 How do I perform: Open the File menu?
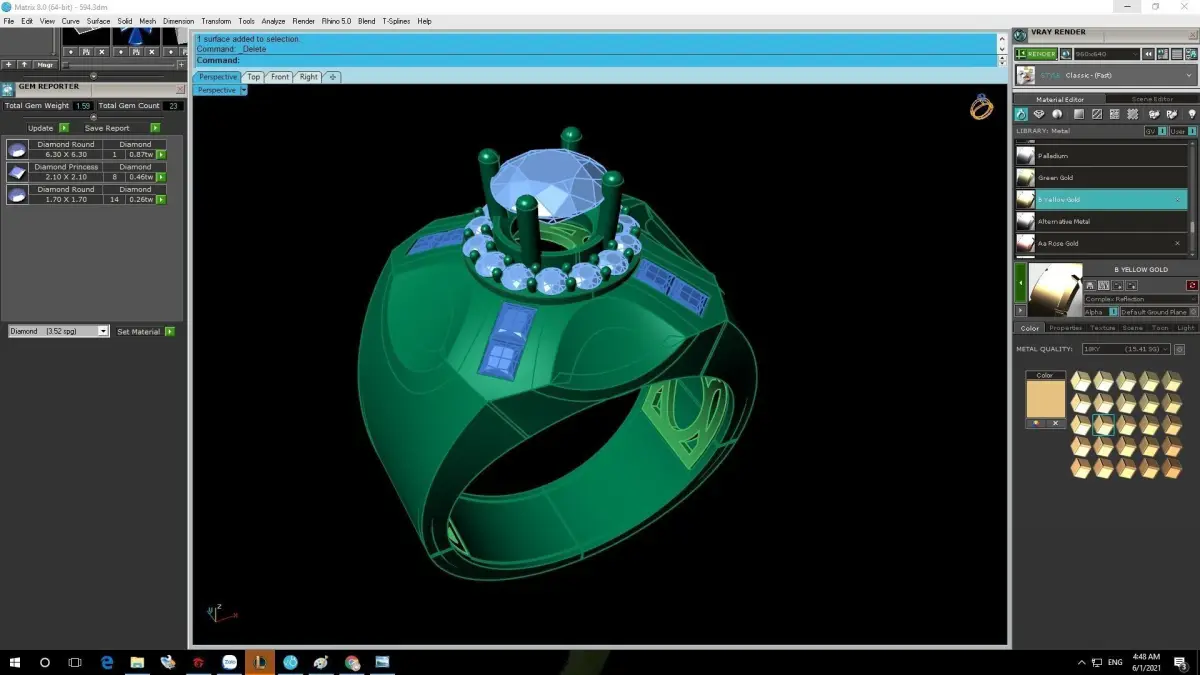[9, 21]
